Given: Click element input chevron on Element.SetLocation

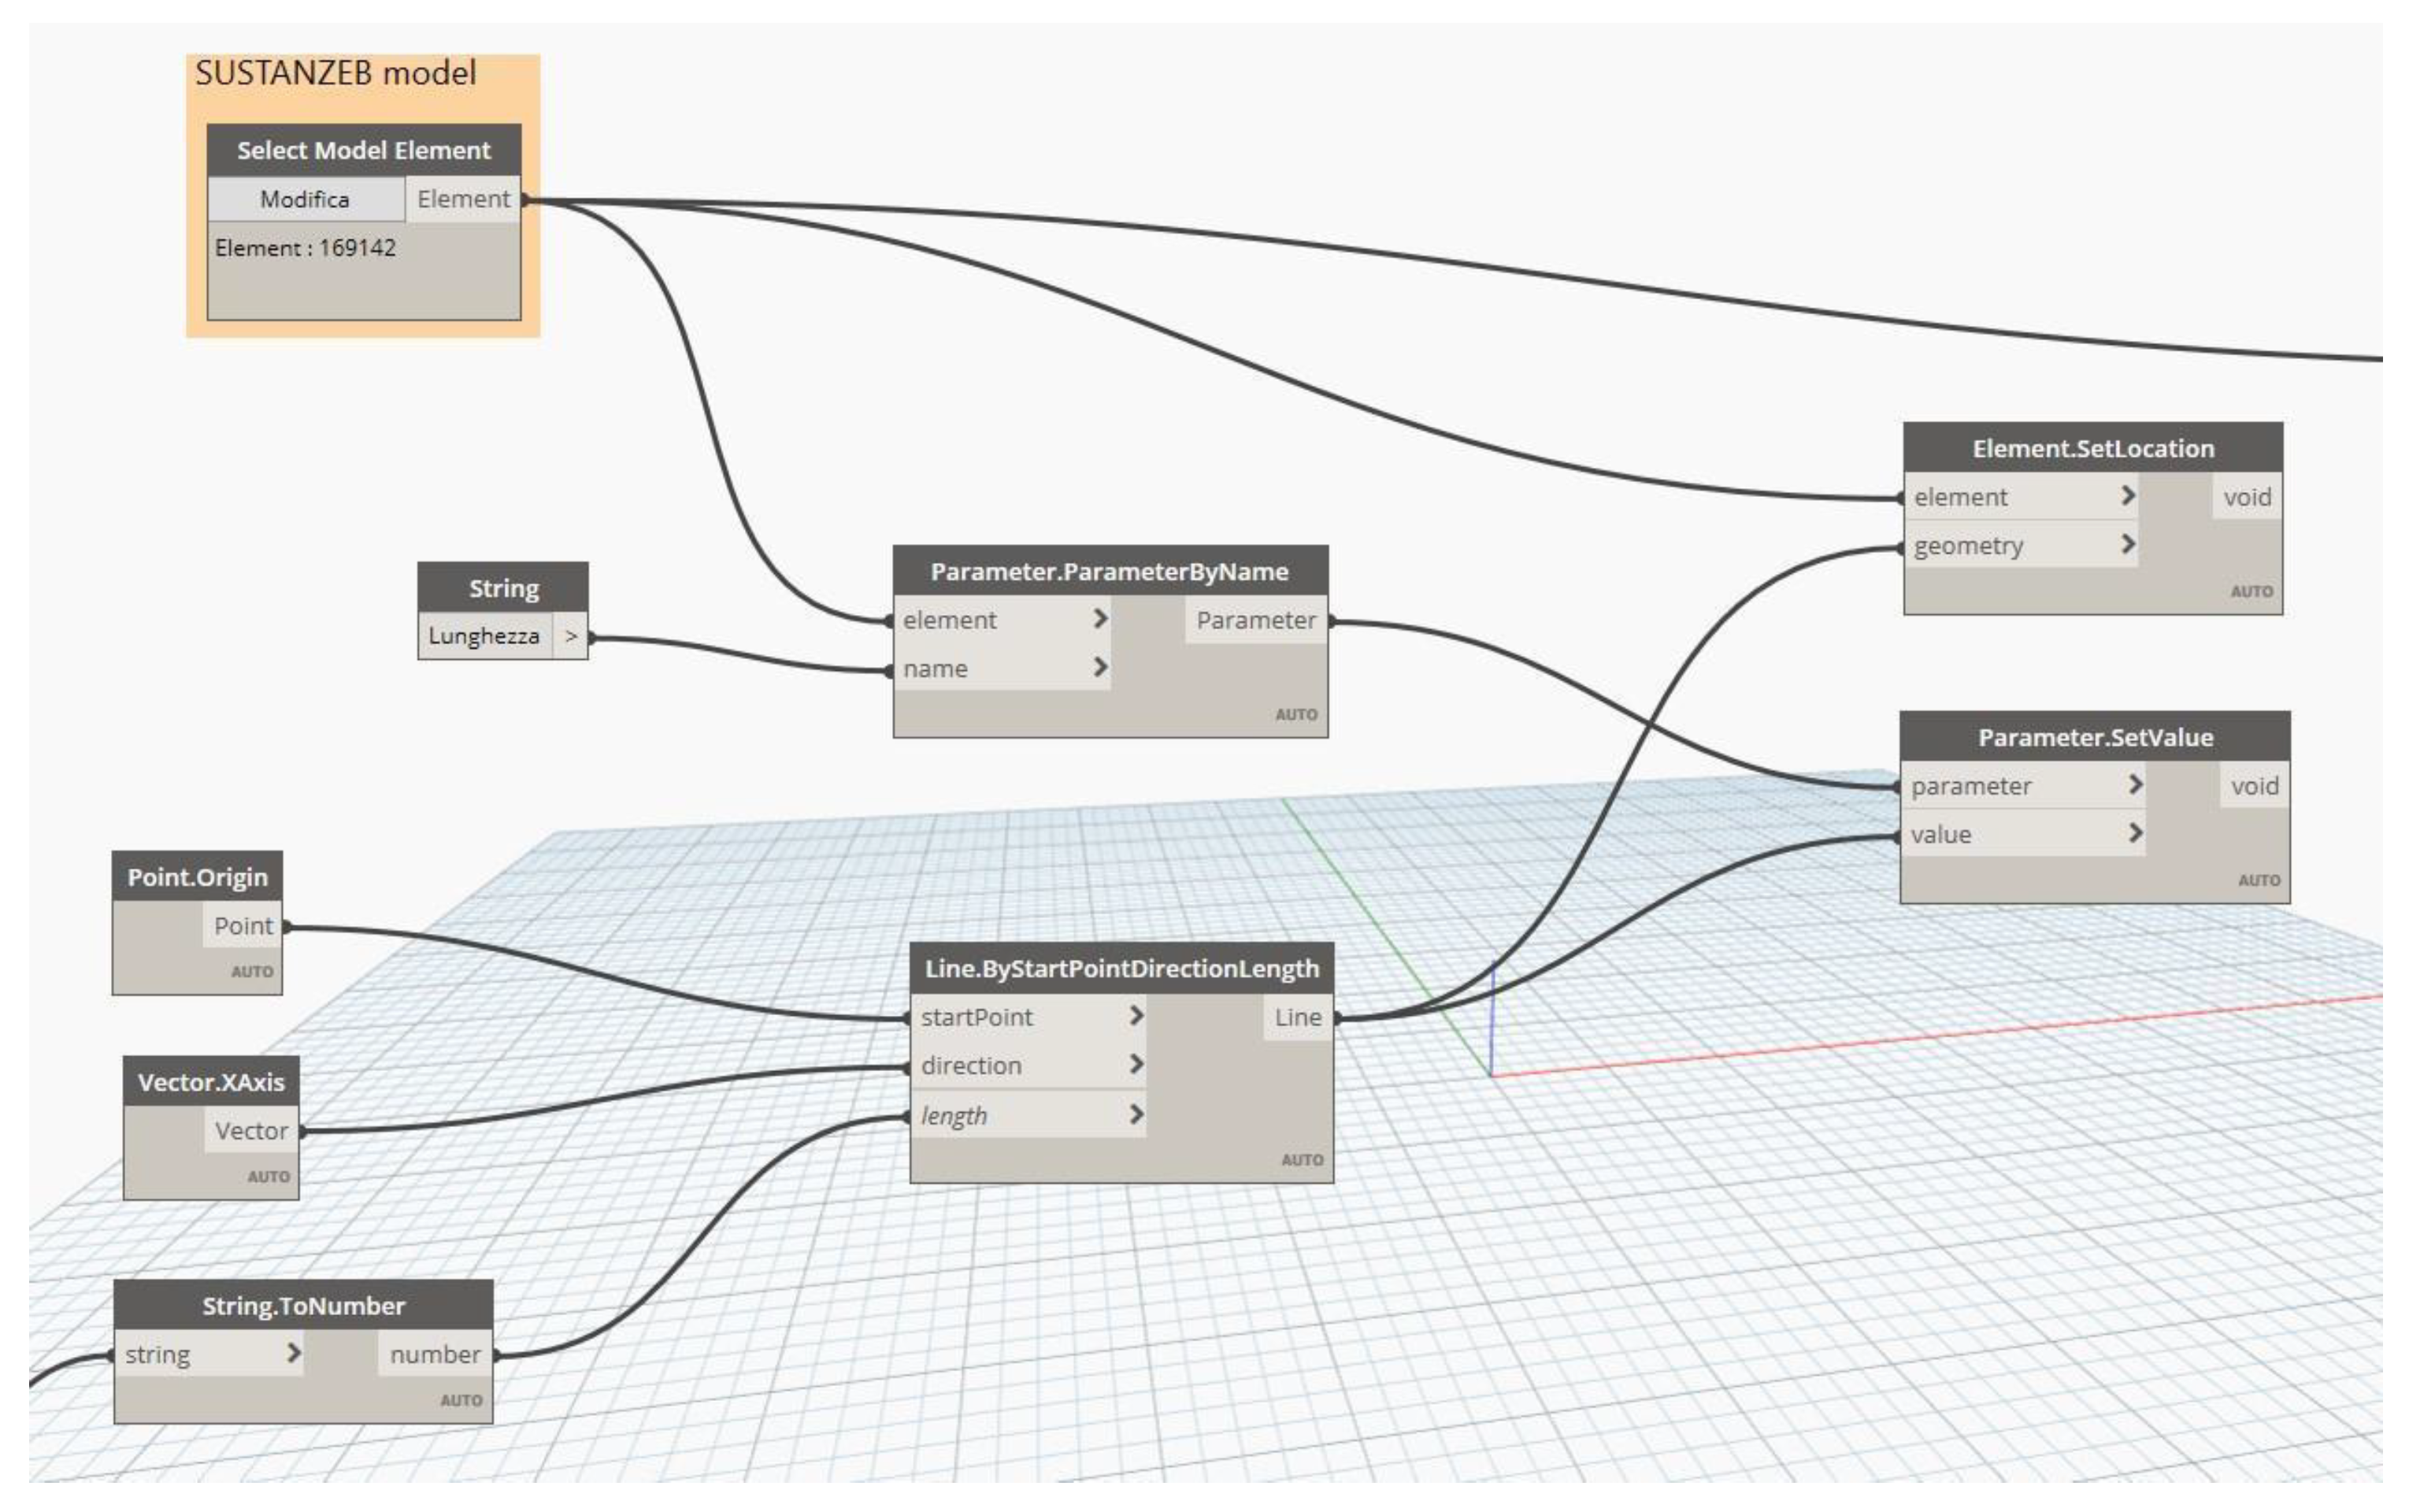Looking at the screenshot, I should (2127, 496).
